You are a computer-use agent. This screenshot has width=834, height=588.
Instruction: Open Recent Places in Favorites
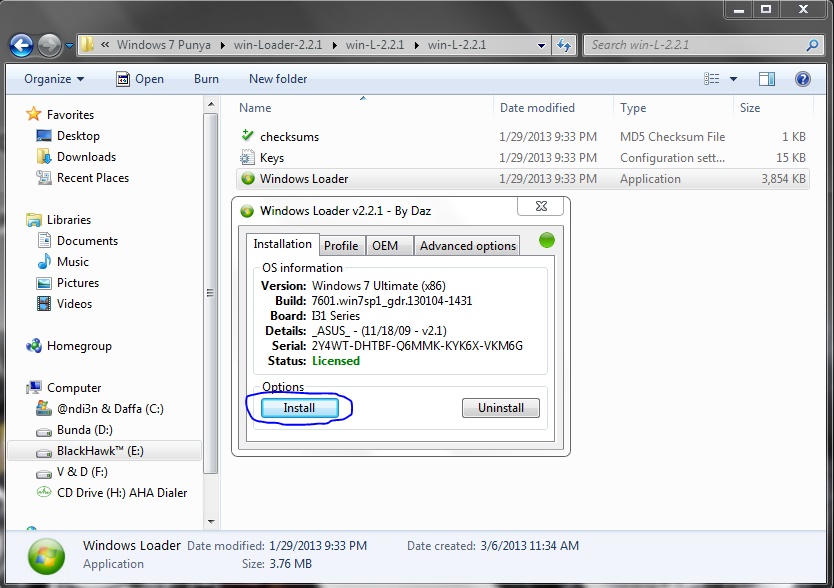pyautogui.click(x=93, y=178)
